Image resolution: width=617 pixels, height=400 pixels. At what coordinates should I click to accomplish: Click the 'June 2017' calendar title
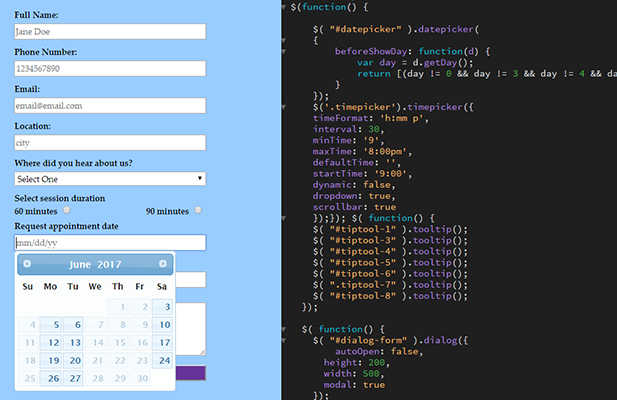[x=95, y=264]
